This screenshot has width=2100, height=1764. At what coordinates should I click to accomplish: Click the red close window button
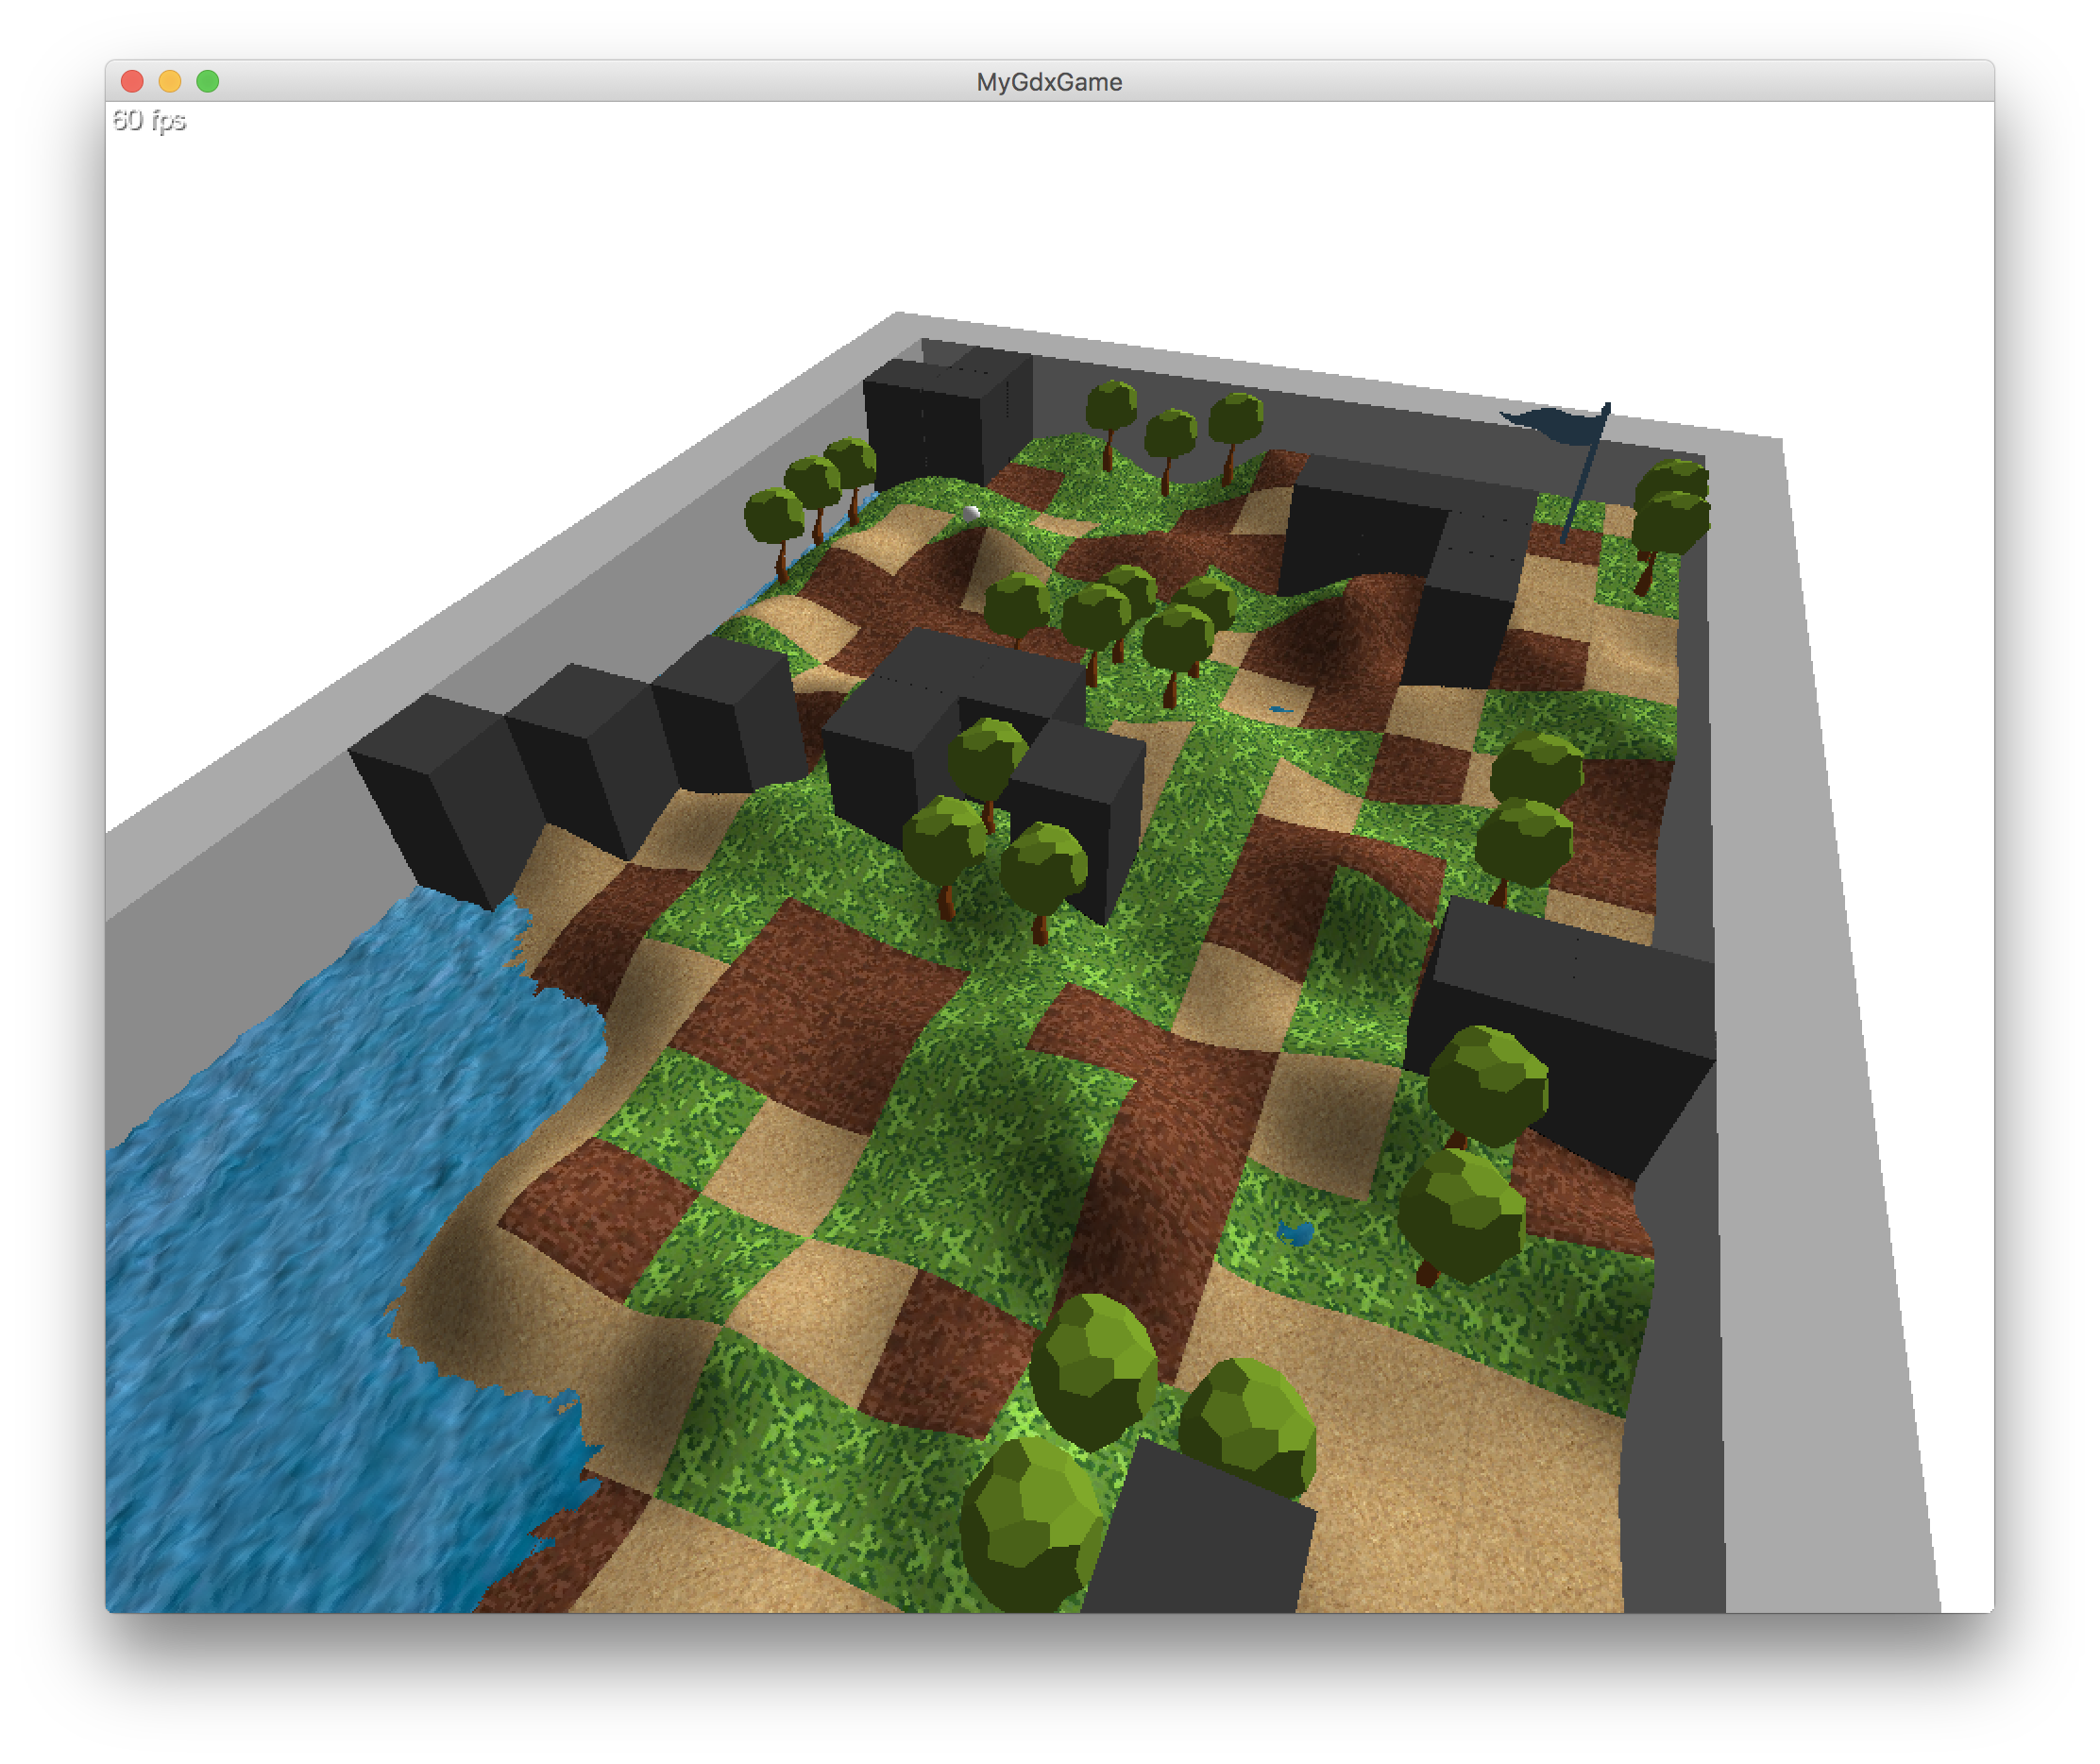132,81
